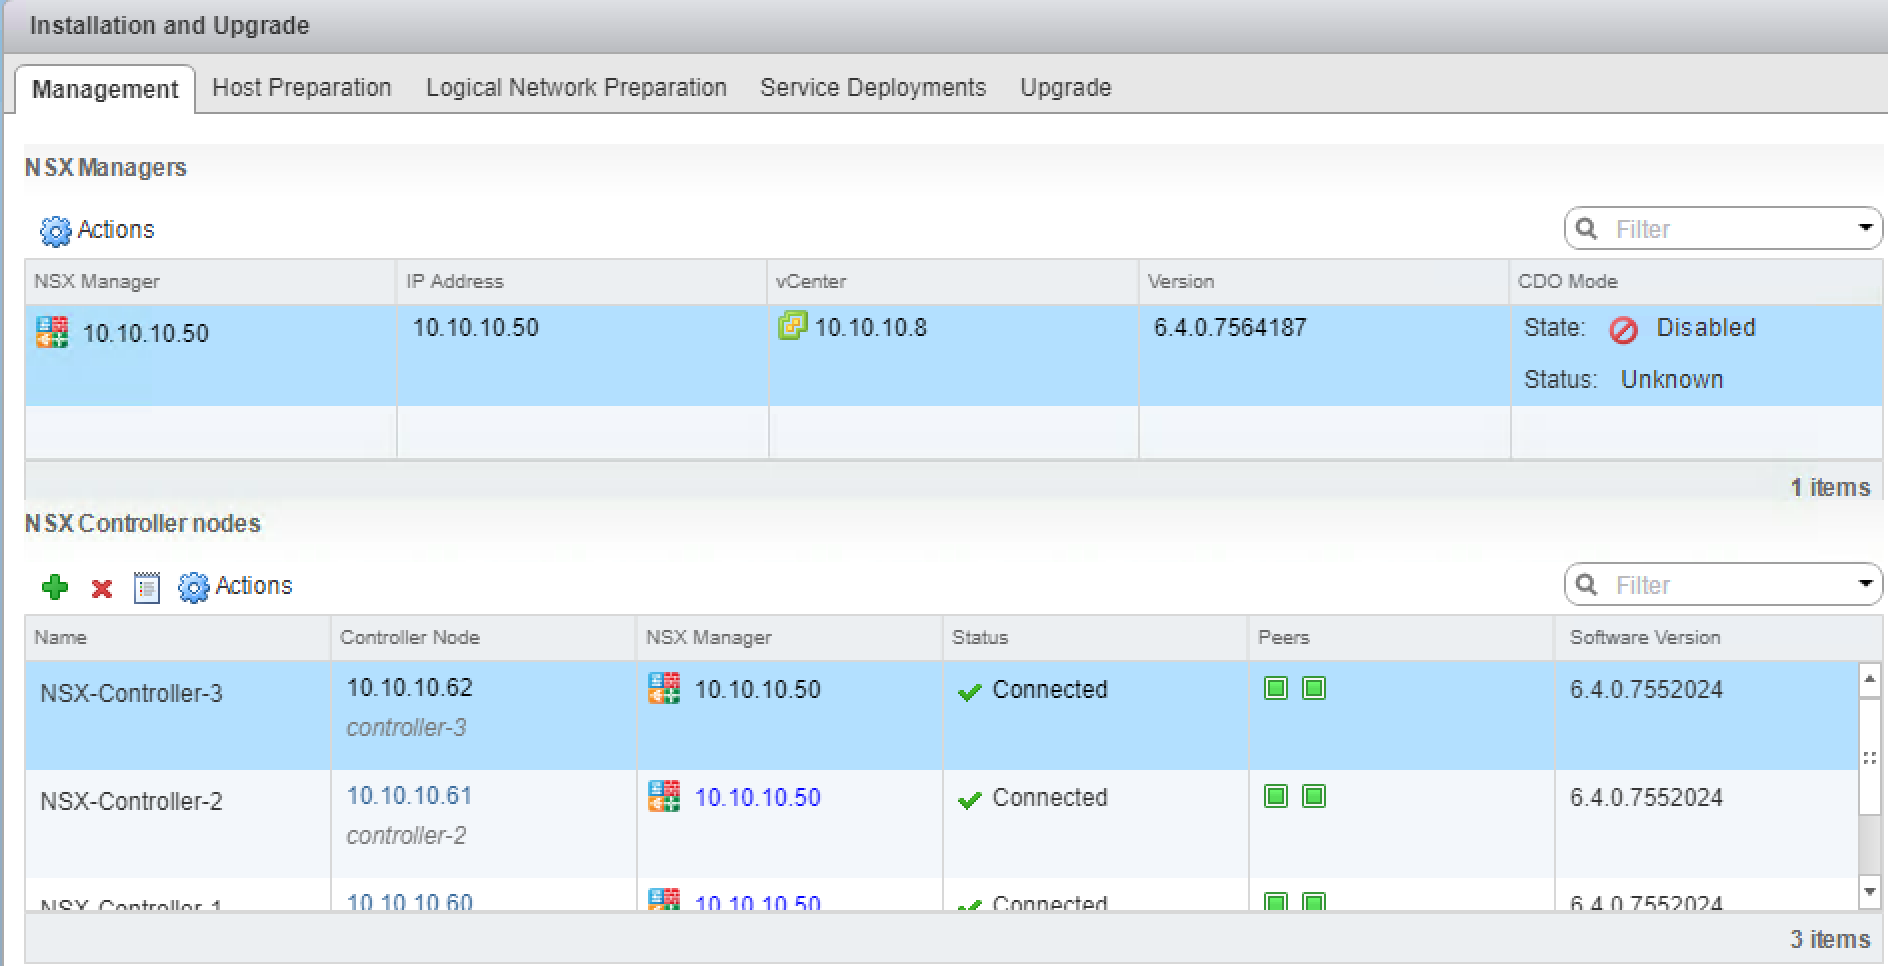Viewport: 1888px width, 966px height.
Task: Click the controller-3 italic label
Action: 406,728
